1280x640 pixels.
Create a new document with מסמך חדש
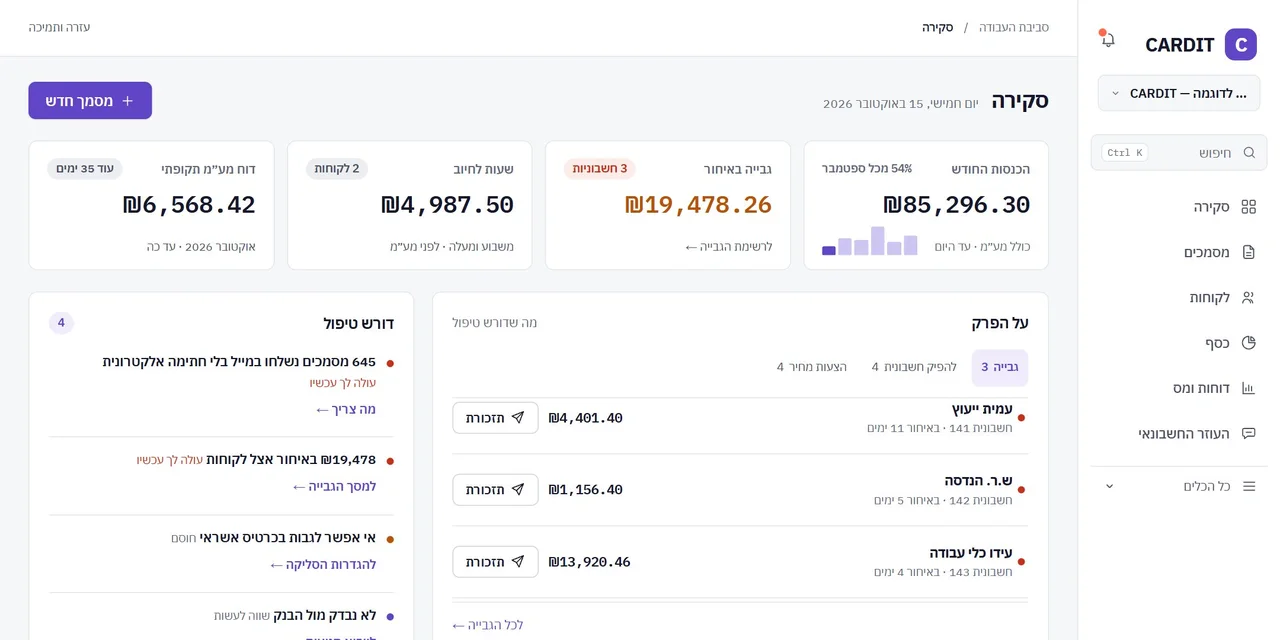click(x=90, y=101)
